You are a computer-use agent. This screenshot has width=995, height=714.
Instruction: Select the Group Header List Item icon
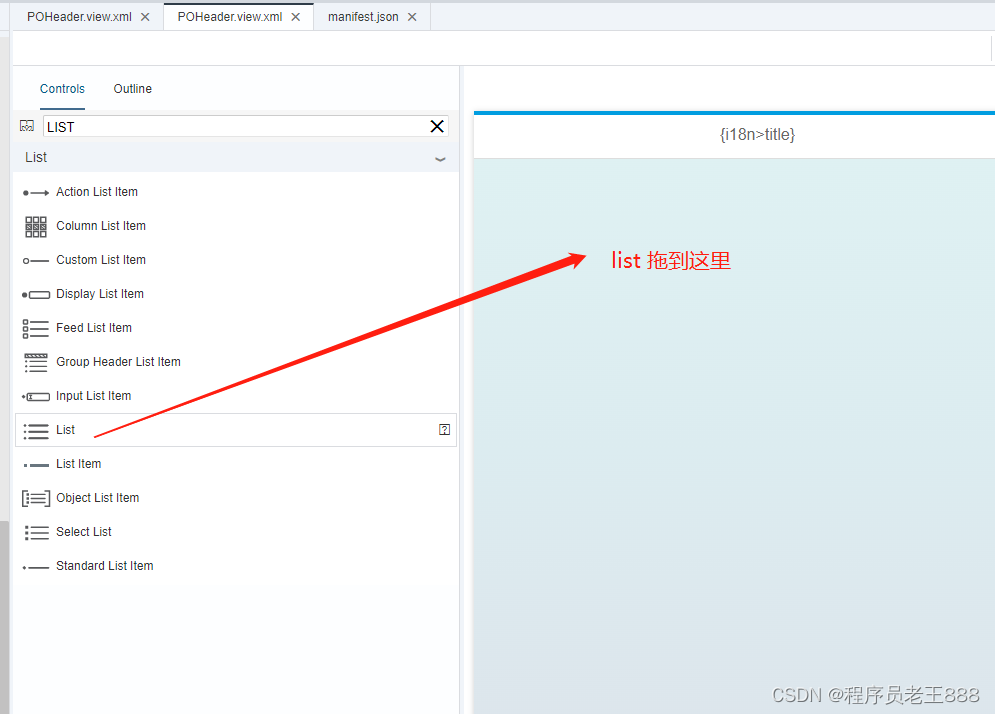point(36,362)
